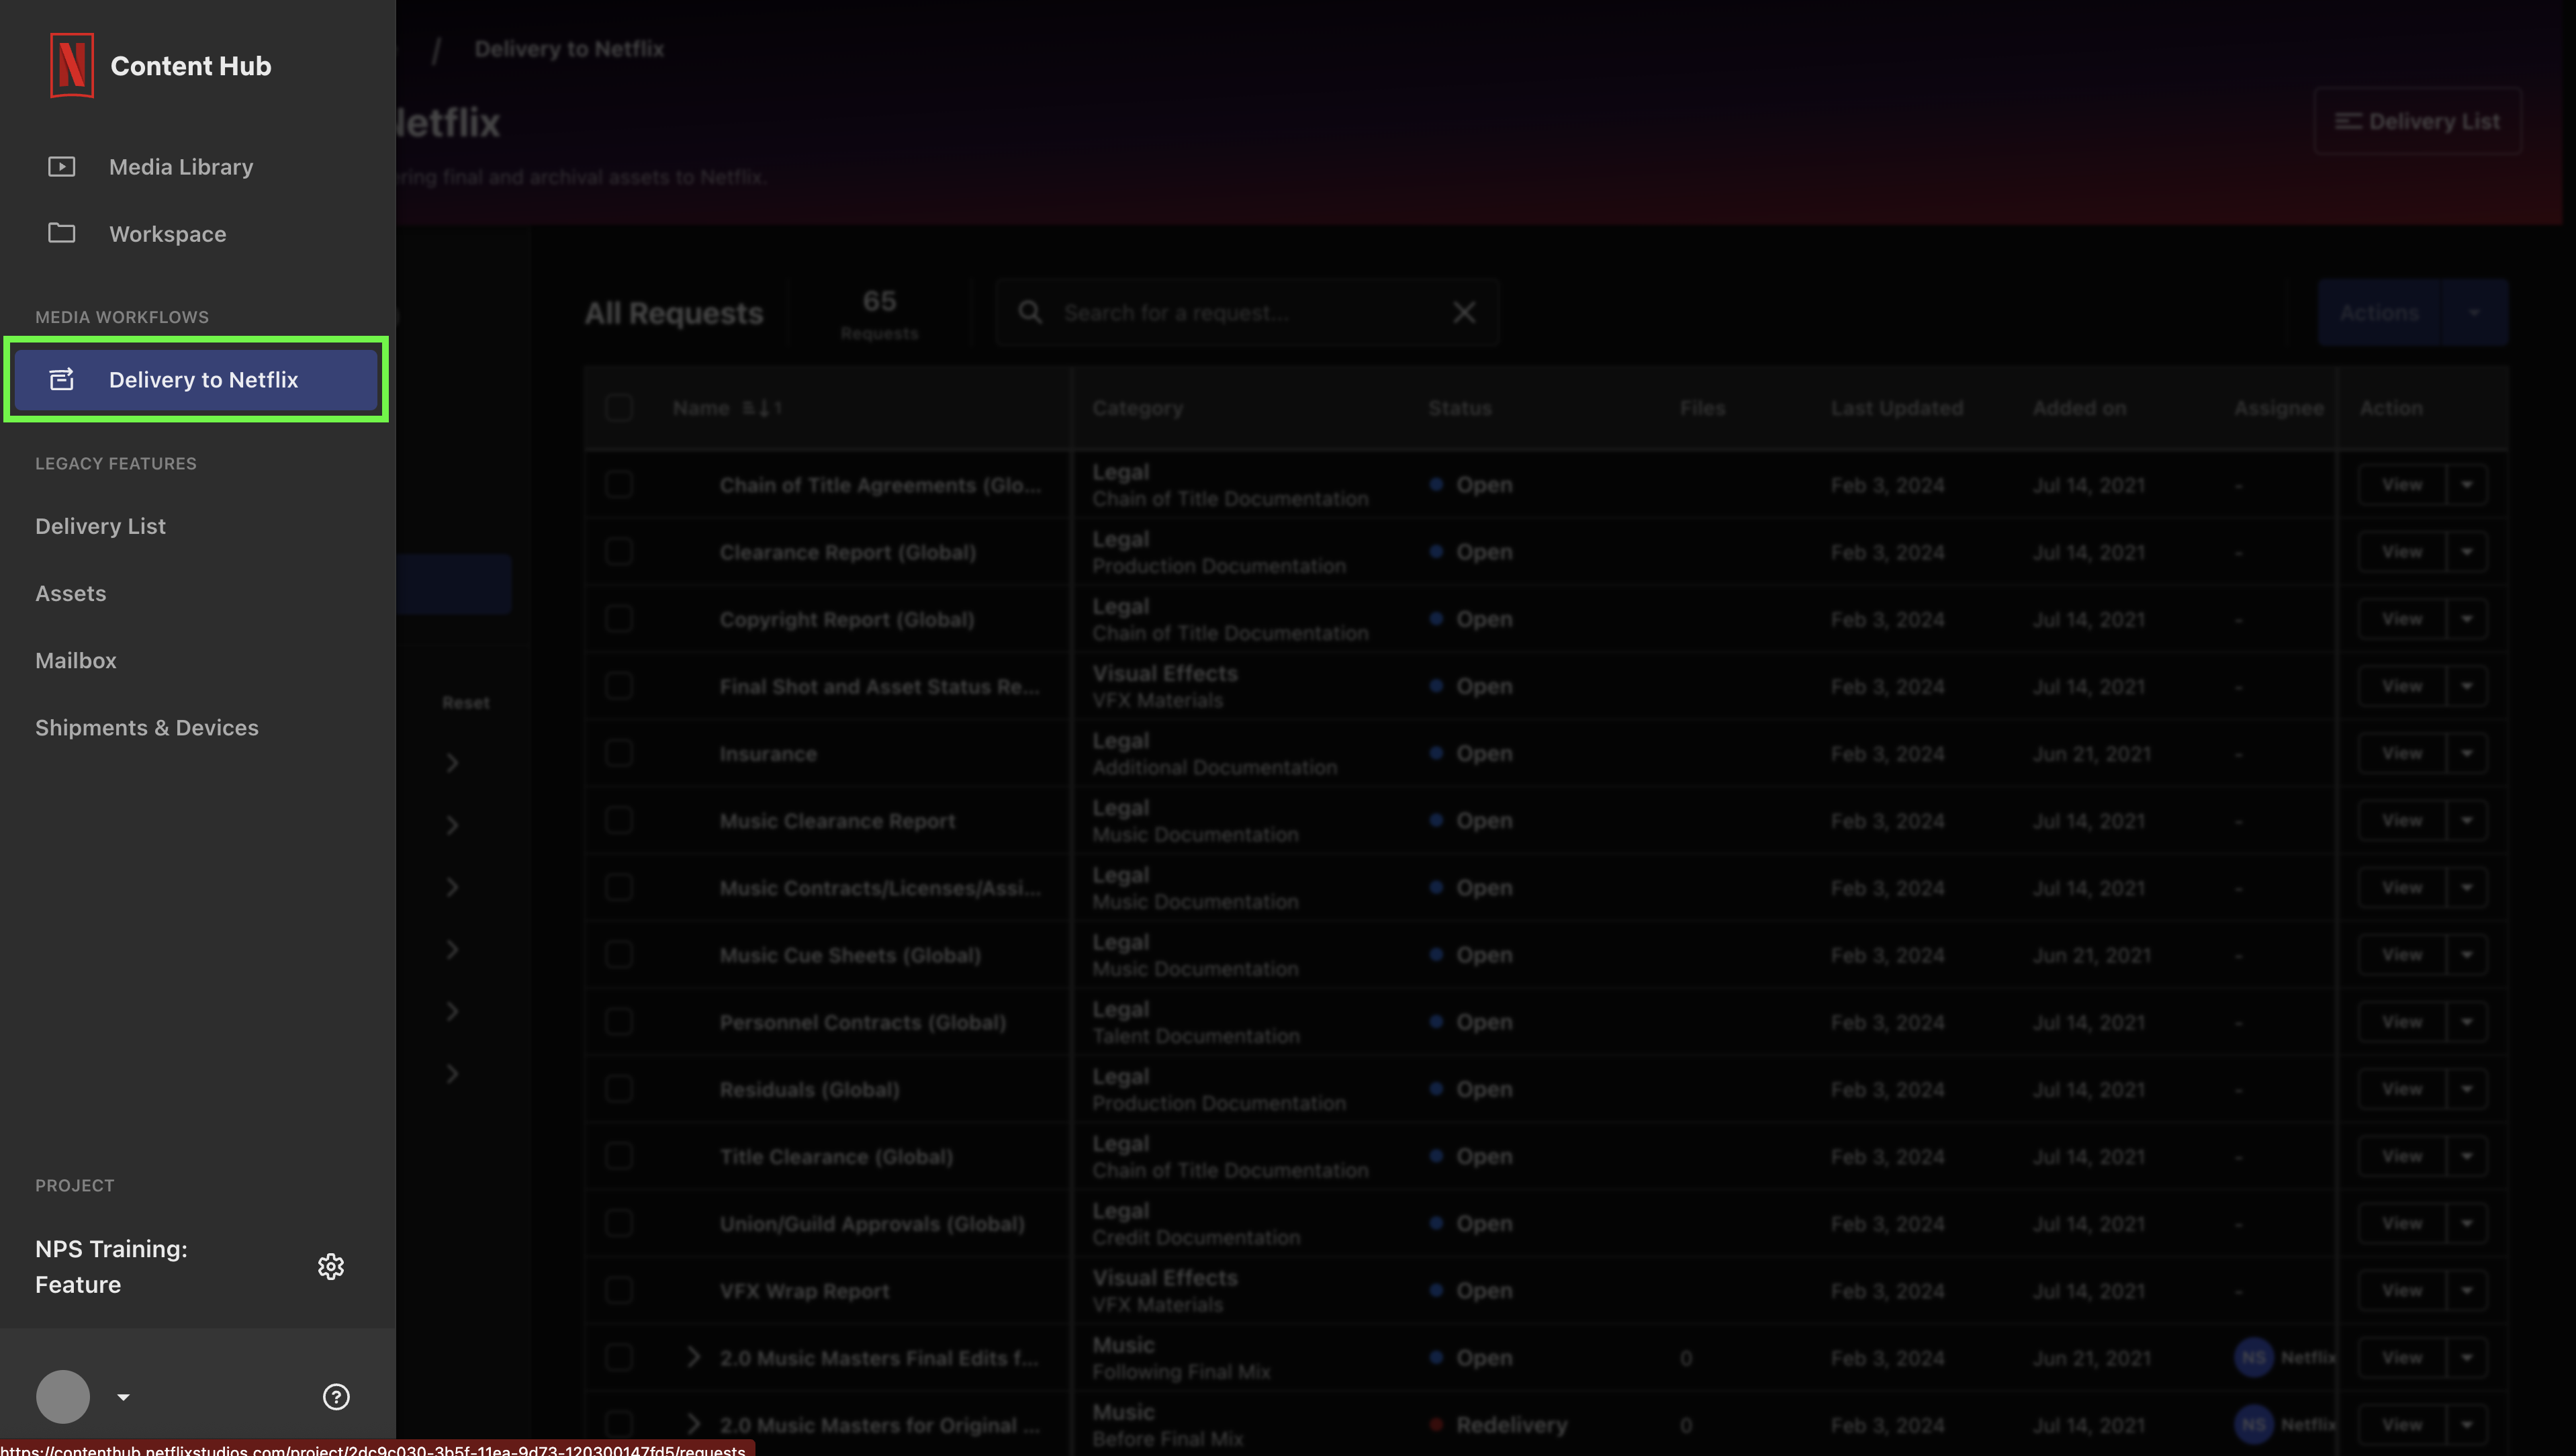Open the Assets legacy feature

70,593
